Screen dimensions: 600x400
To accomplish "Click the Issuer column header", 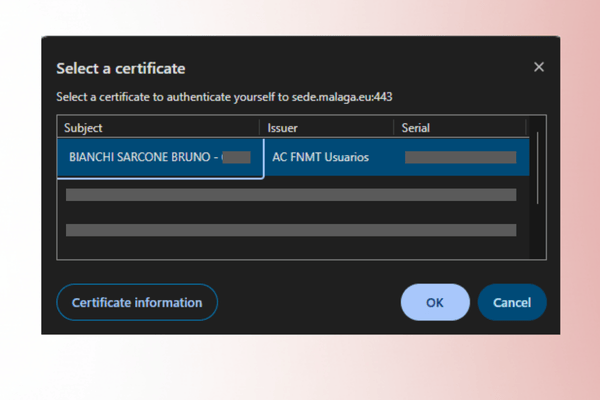I will click(326, 127).
